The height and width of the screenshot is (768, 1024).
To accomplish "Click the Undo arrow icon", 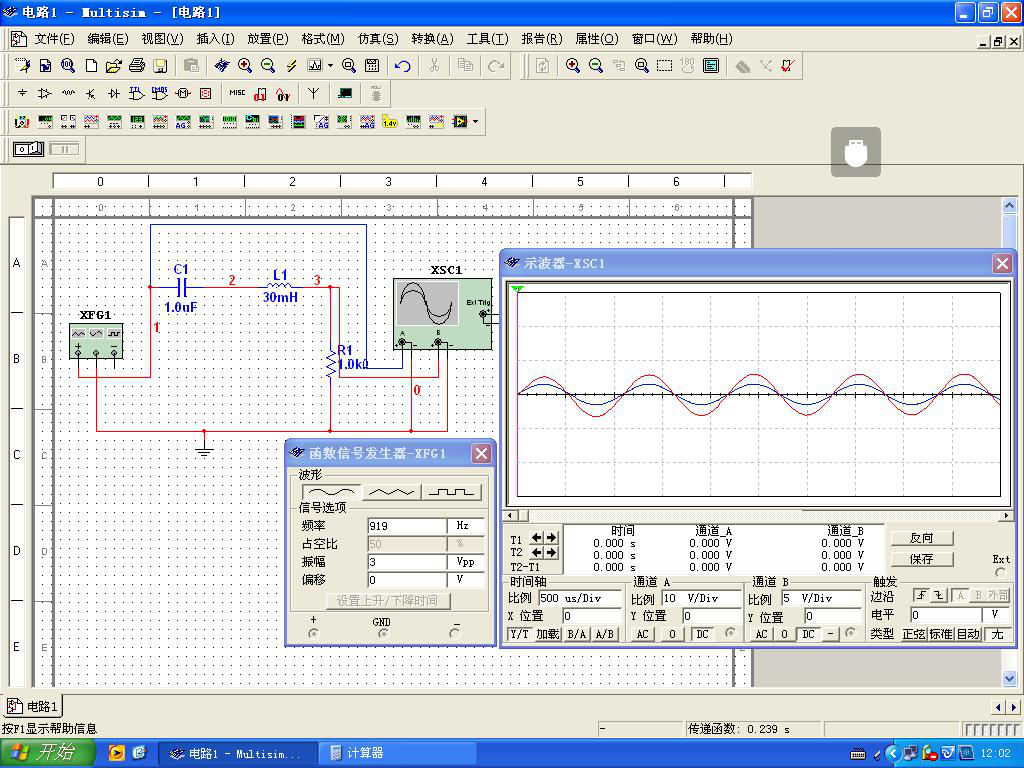I will pyautogui.click(x=402, y=66).
